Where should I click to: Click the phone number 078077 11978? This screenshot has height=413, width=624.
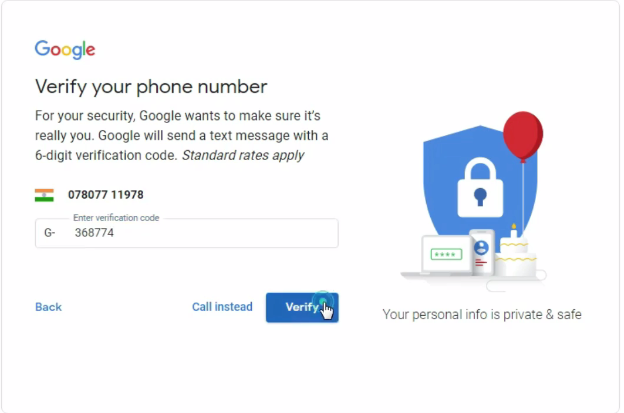pyautogui.click(x=105, y=195)
